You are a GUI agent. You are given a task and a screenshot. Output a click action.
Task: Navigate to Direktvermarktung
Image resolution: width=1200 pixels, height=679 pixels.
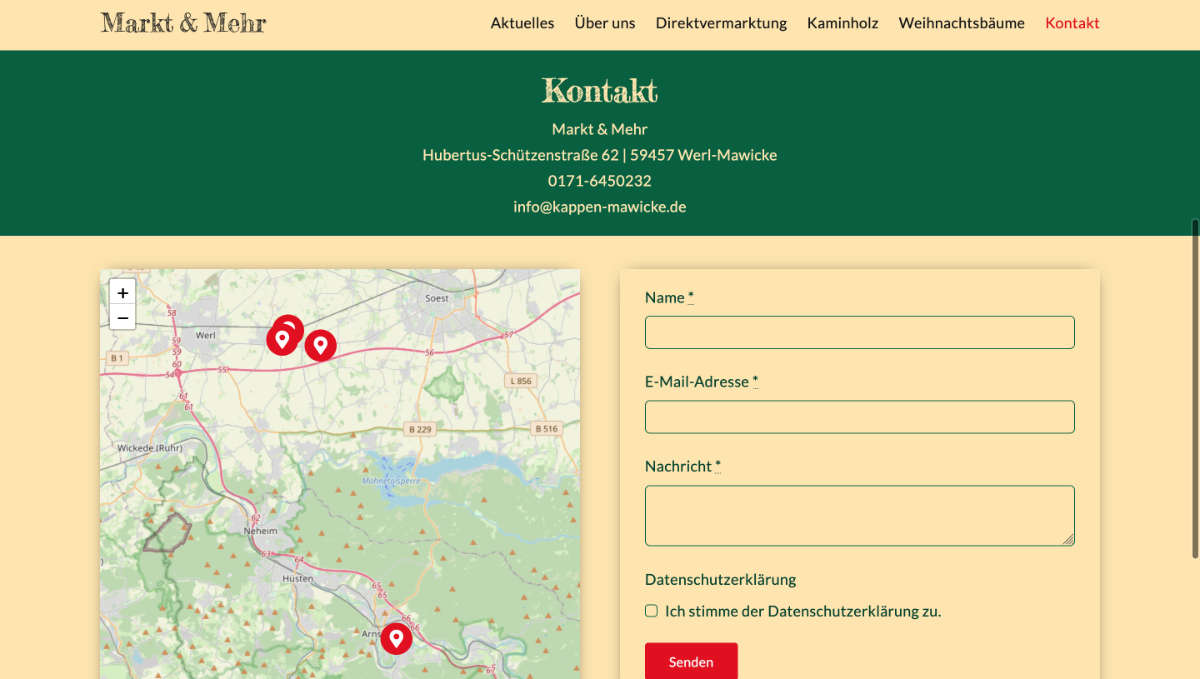pos(721,23)
